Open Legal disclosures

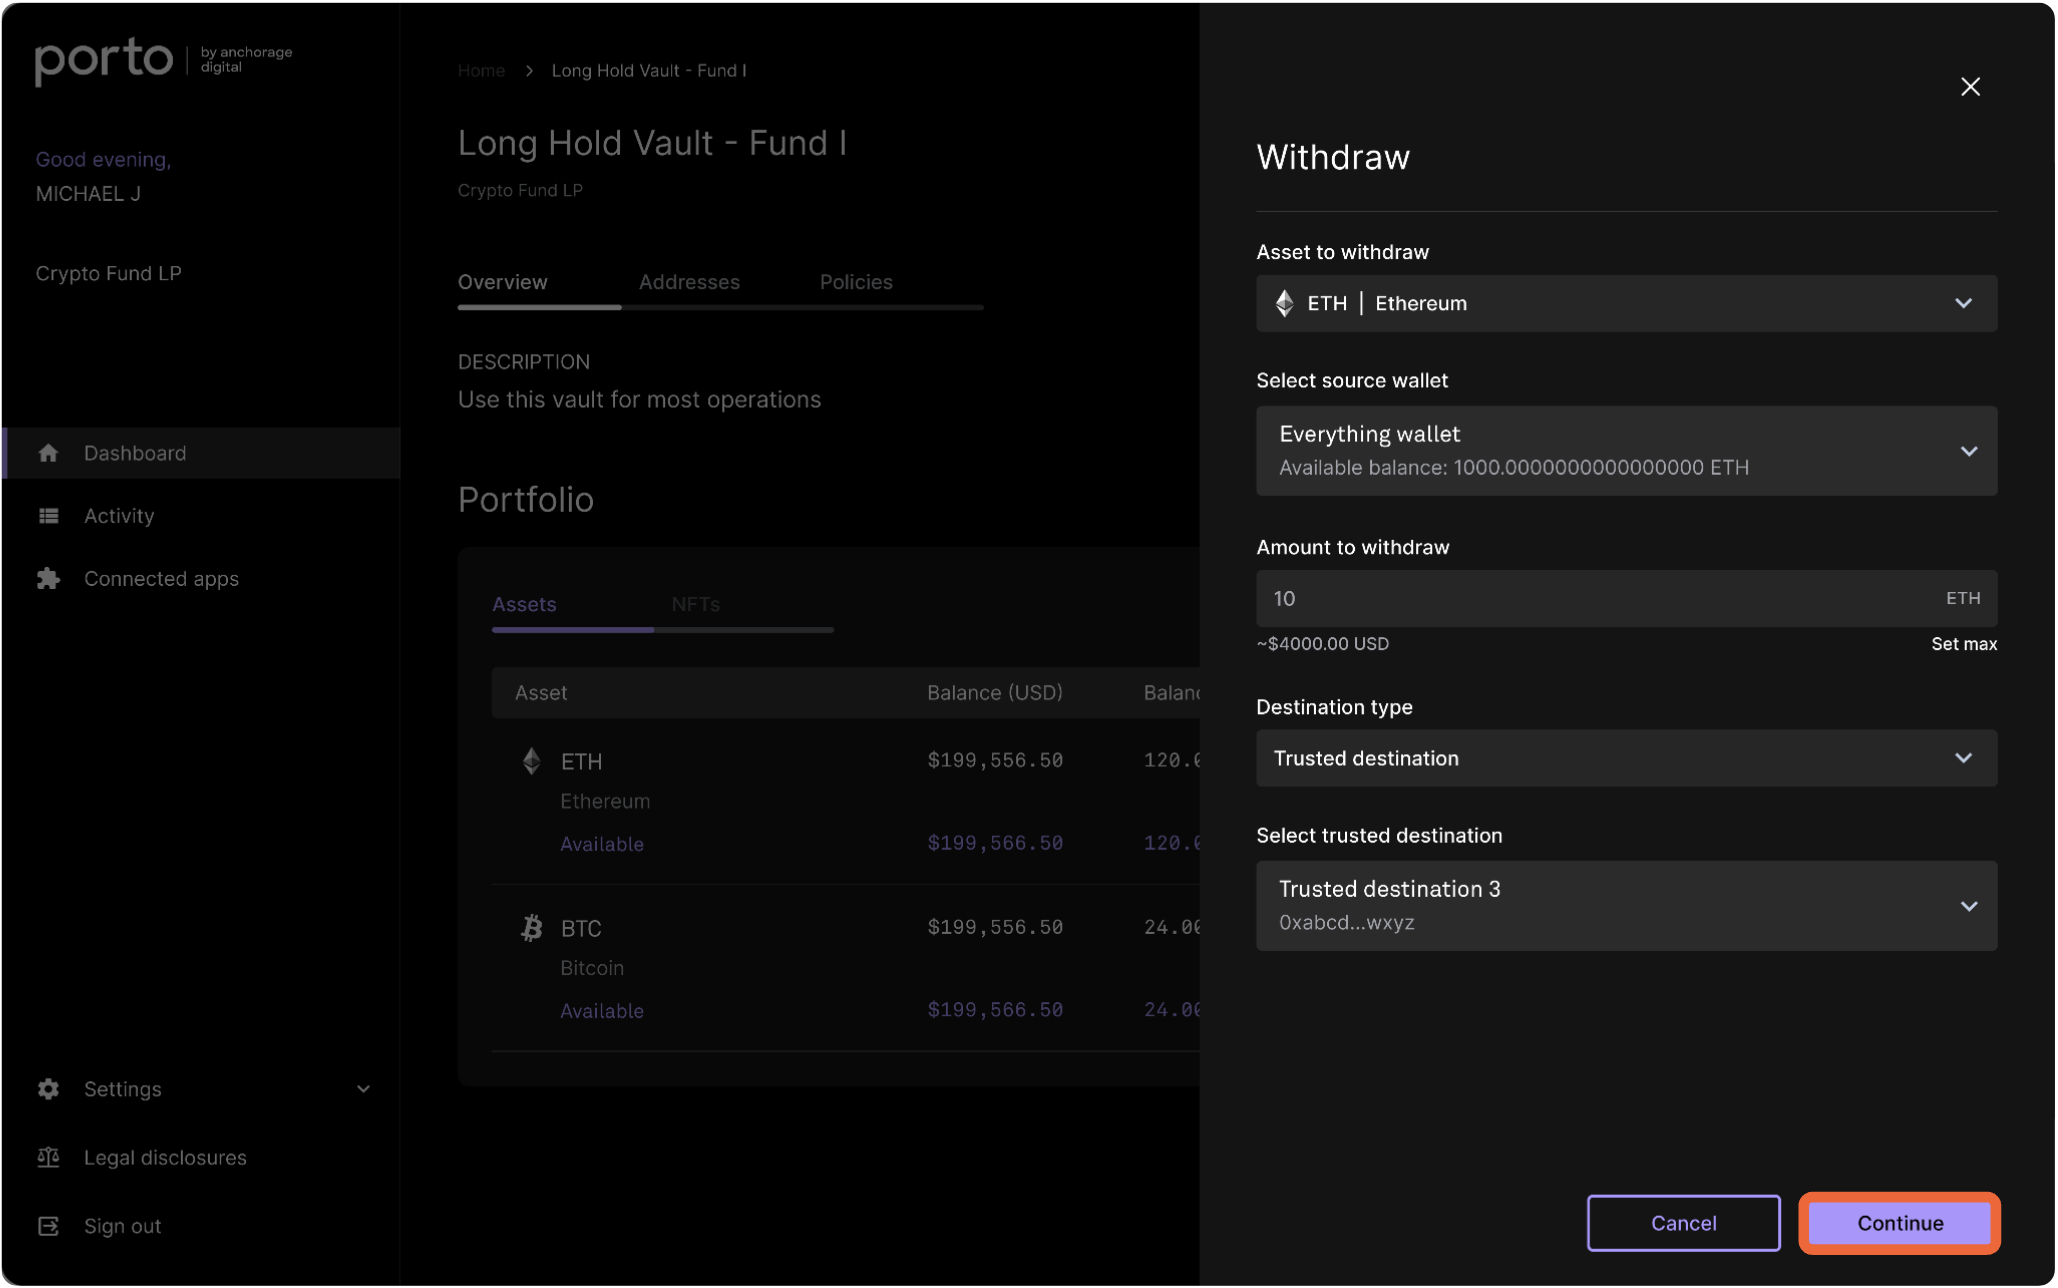tap(165, 1157)
